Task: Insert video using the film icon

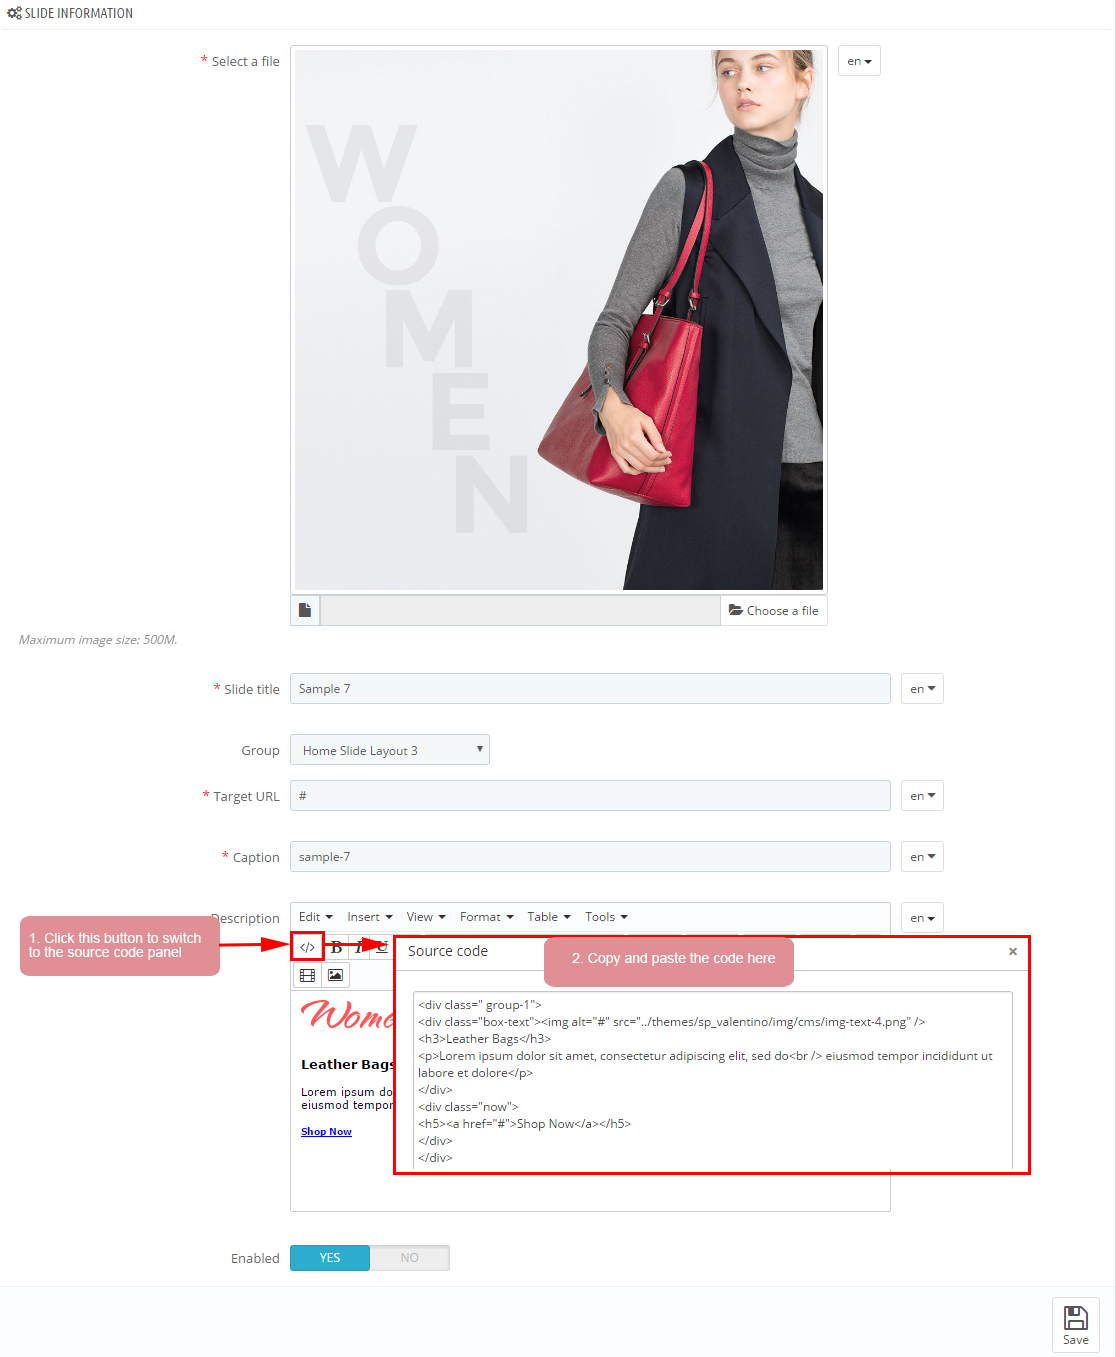Action: click(x=308, y=975)
